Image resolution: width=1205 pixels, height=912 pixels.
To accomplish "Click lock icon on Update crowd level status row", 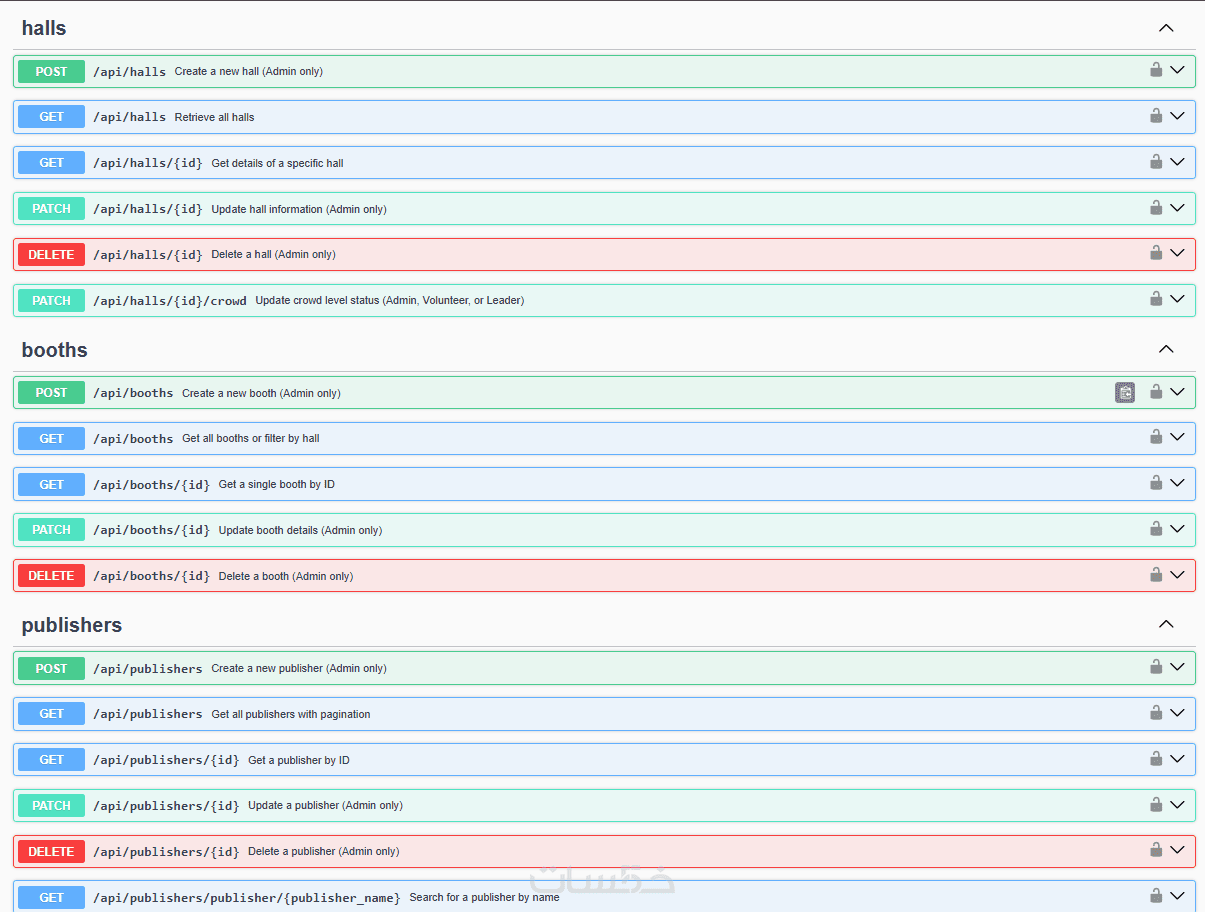I will [1156, 299].
